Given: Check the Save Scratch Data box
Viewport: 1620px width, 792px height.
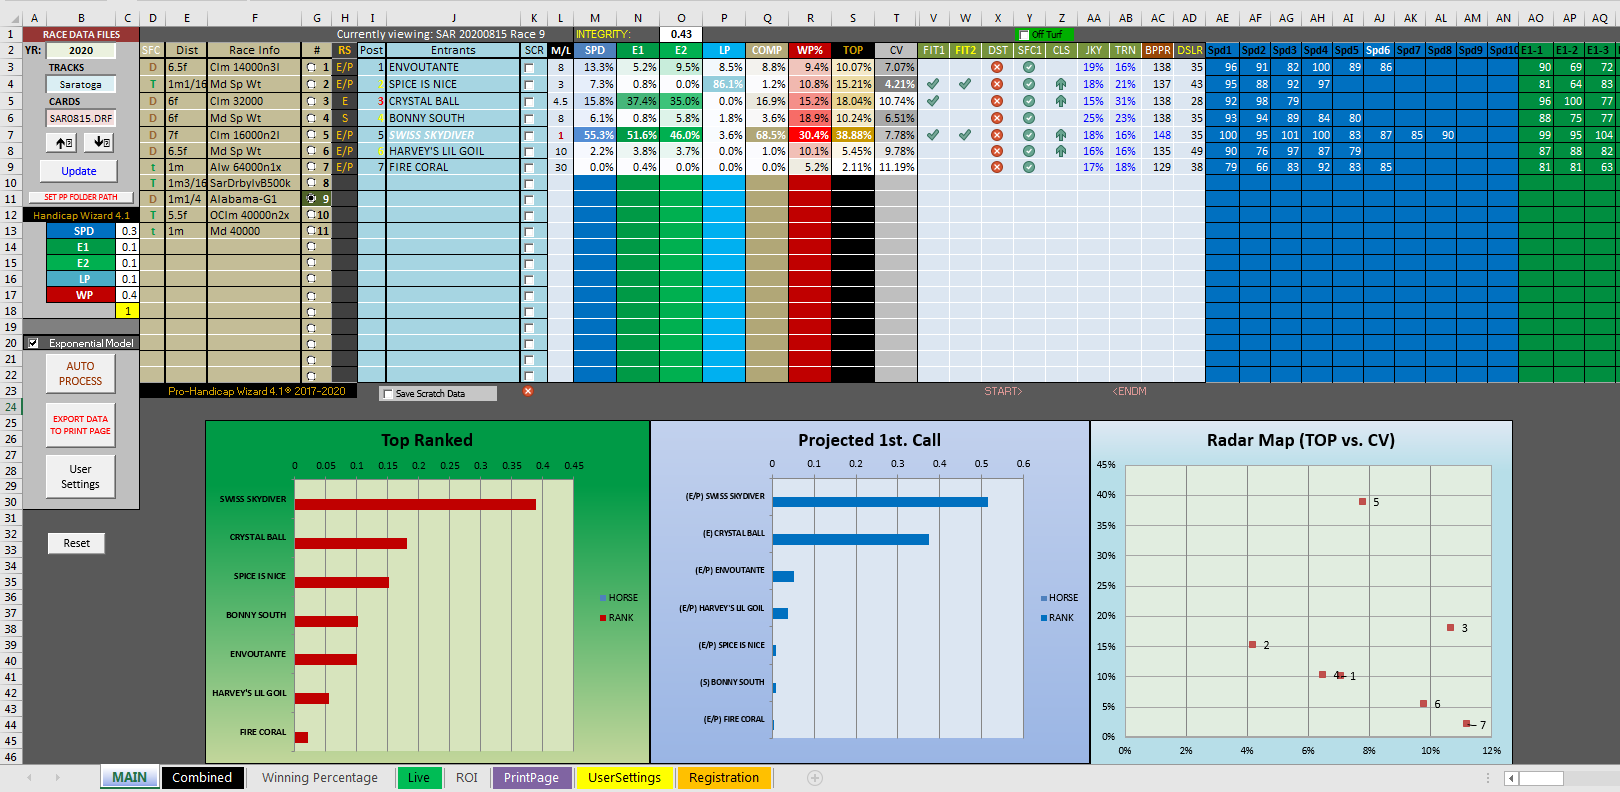Looking at the screenshot, I should [x=388, y=394].
